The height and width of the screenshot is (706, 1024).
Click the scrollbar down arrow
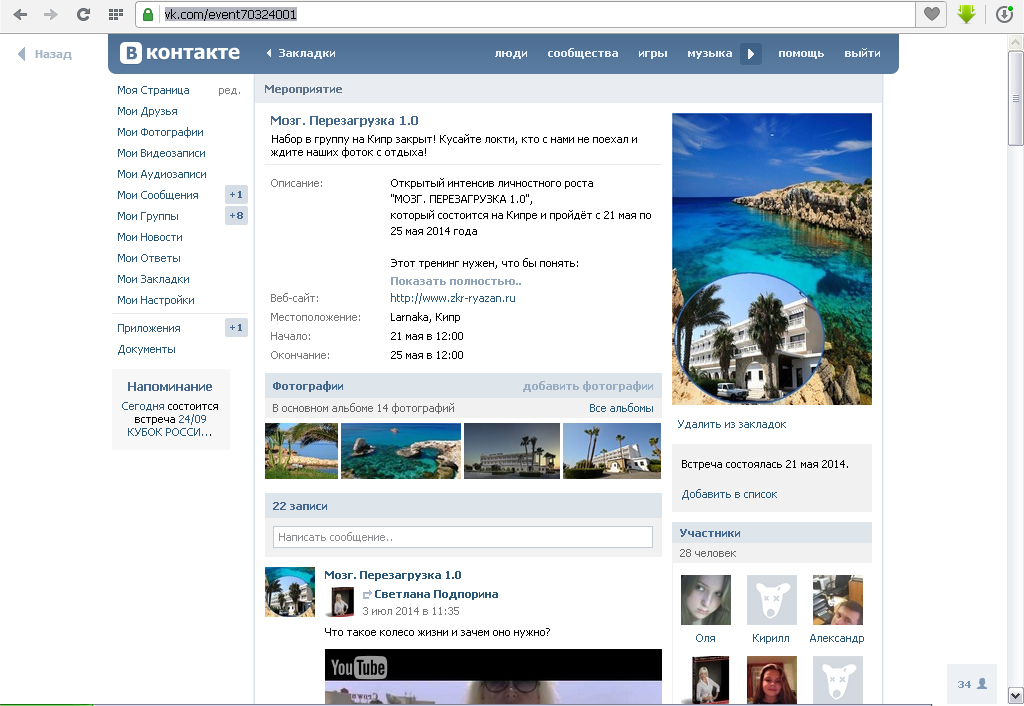point(1016,695)
